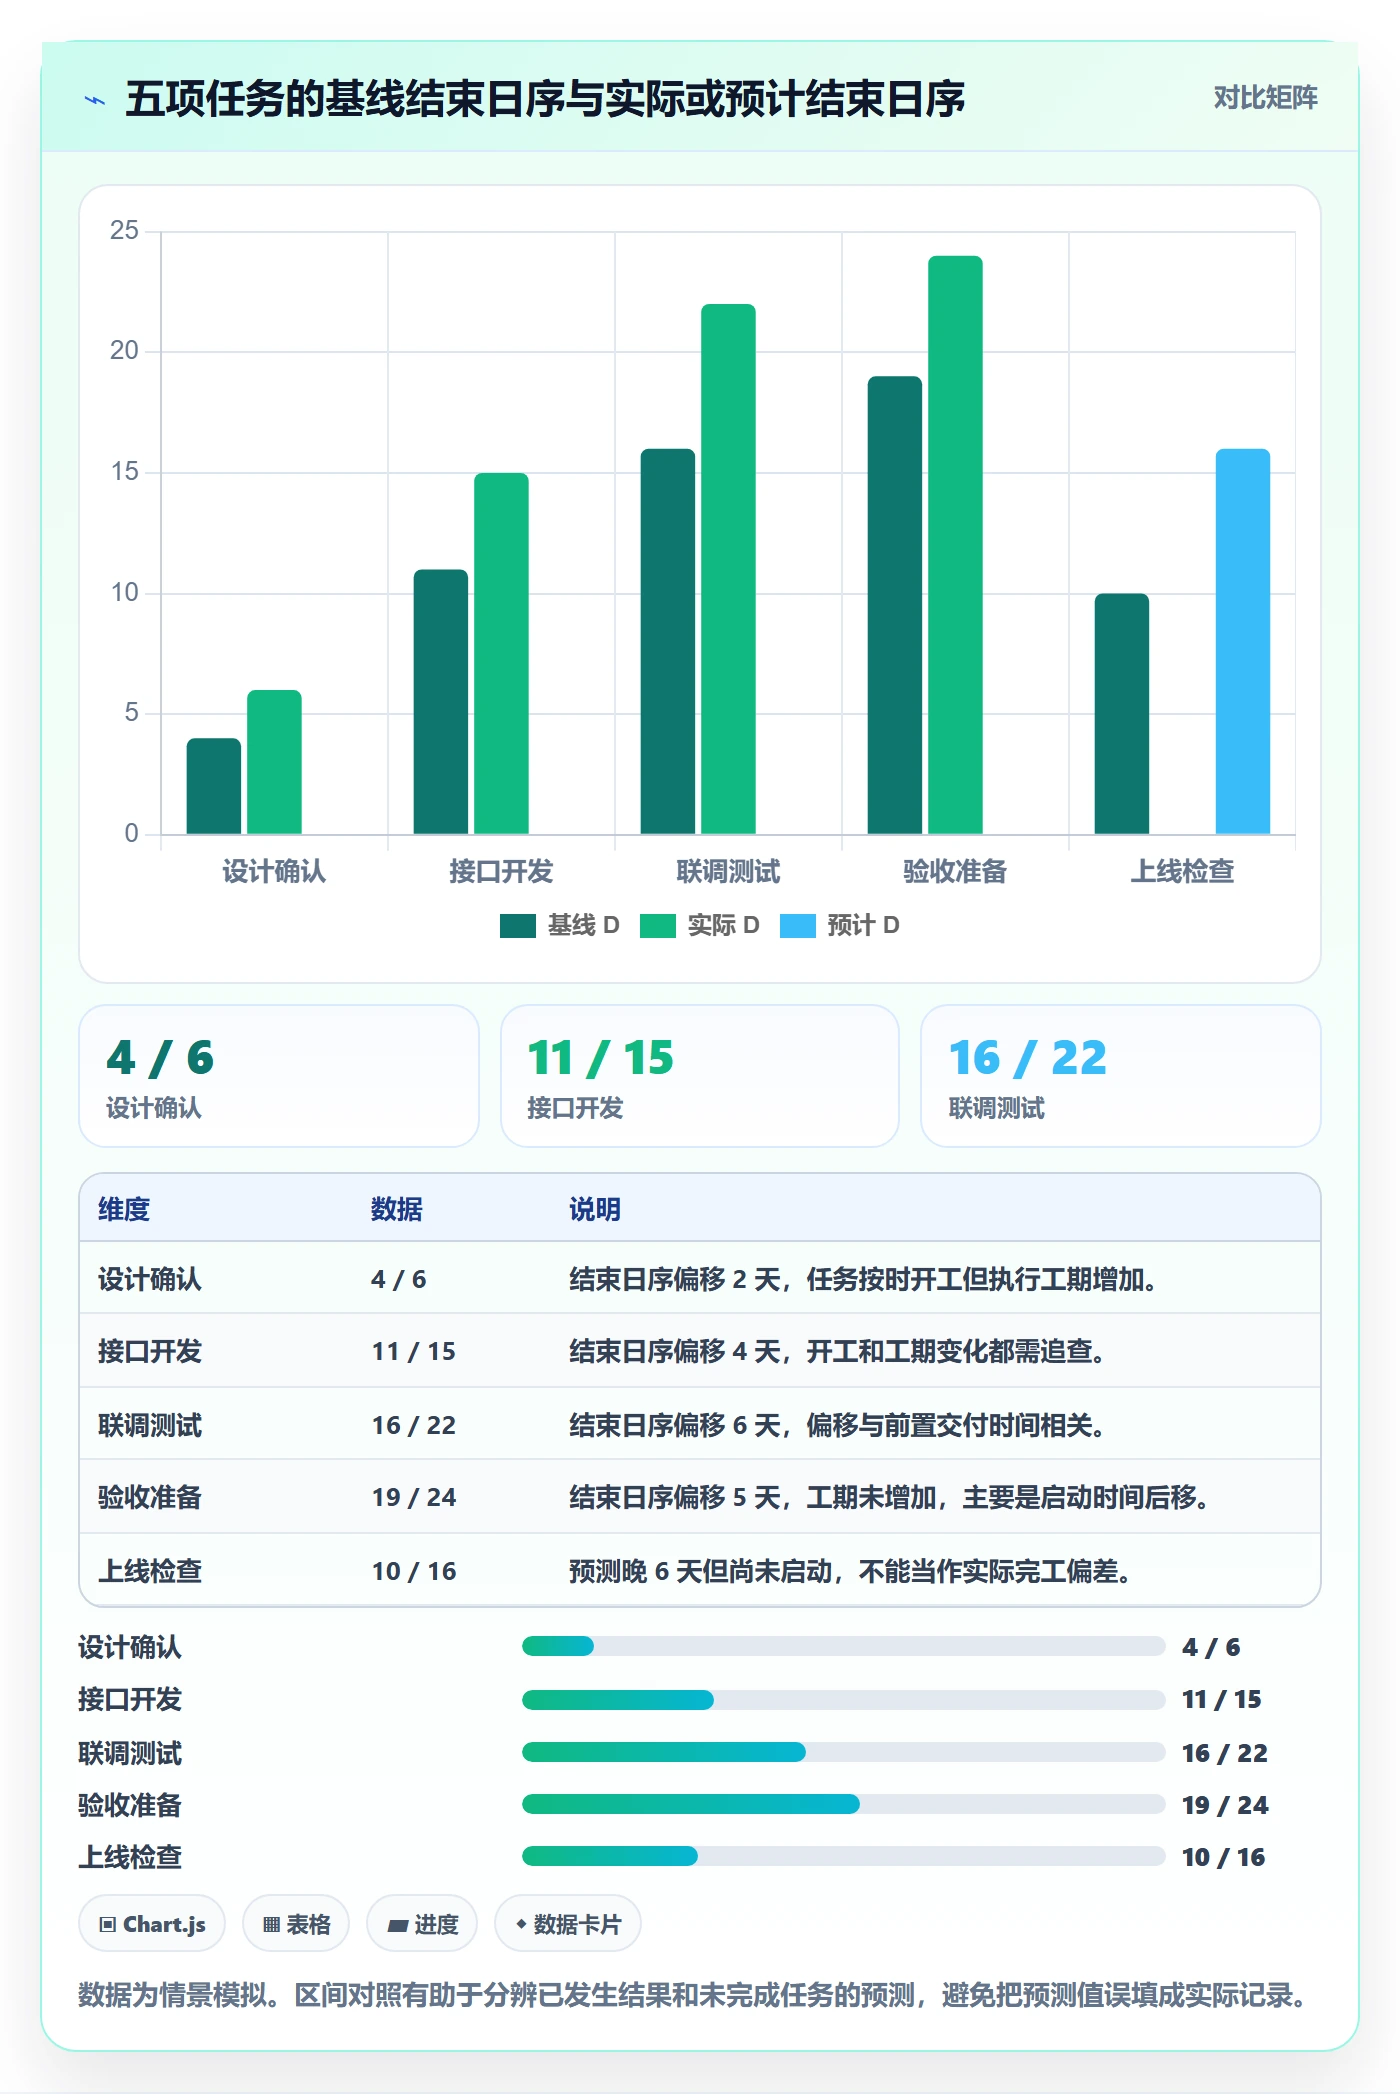The height and width of the screenshot is (2094, 1400).
Task: Click the light green actual bar for 验收准备
Action: pyautogui.click(x=955, y=545)
